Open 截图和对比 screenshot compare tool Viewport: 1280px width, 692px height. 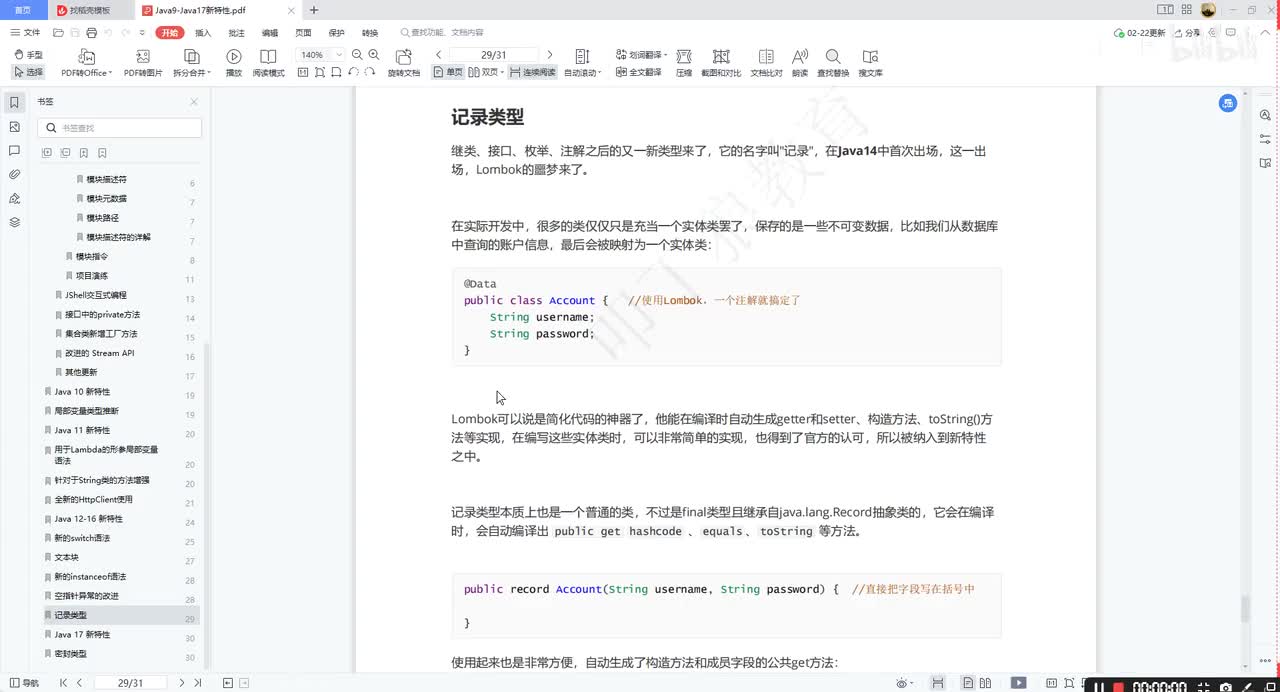tap(721, 63)
